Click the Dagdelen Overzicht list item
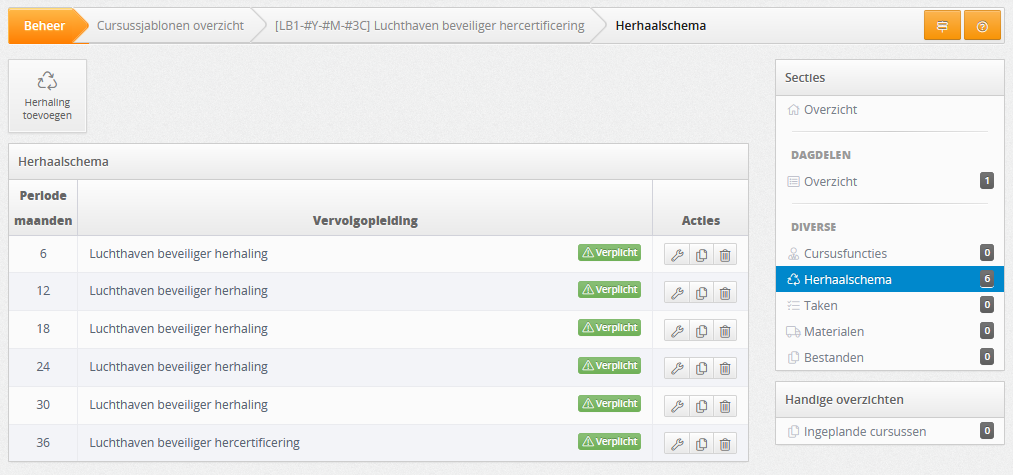The height and width of the screenshot is (475, 1013). point(890,182)
